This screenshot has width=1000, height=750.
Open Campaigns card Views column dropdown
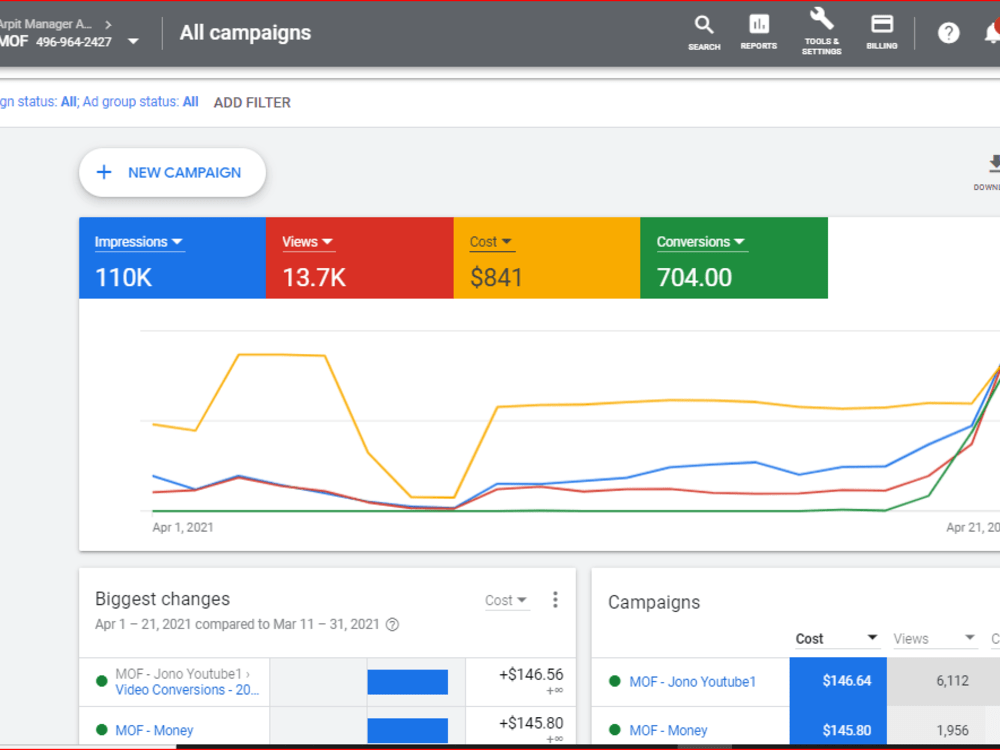(934, 638)
